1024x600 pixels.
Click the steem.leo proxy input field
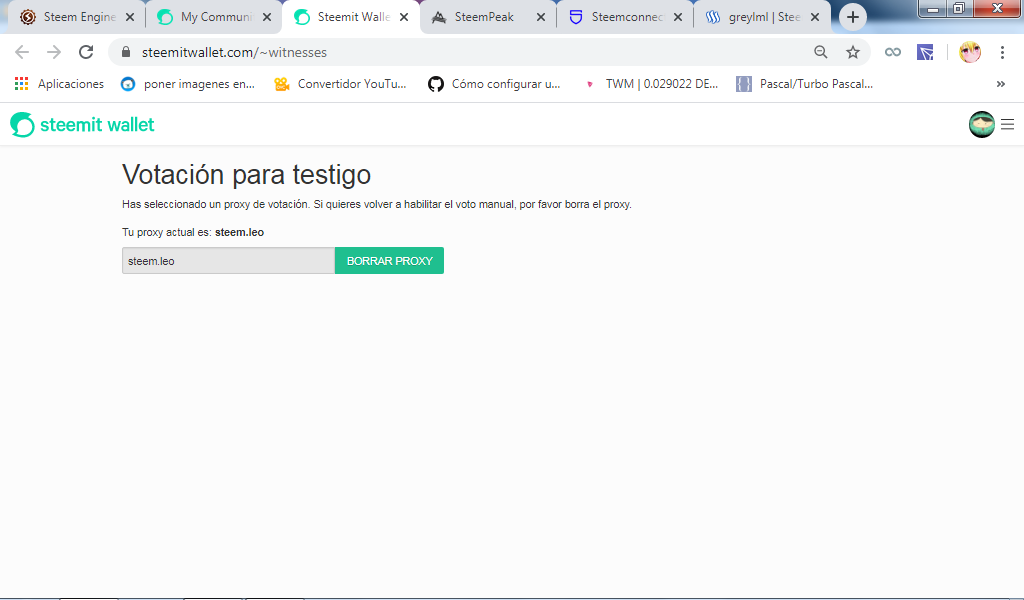[x=228, y=261]
